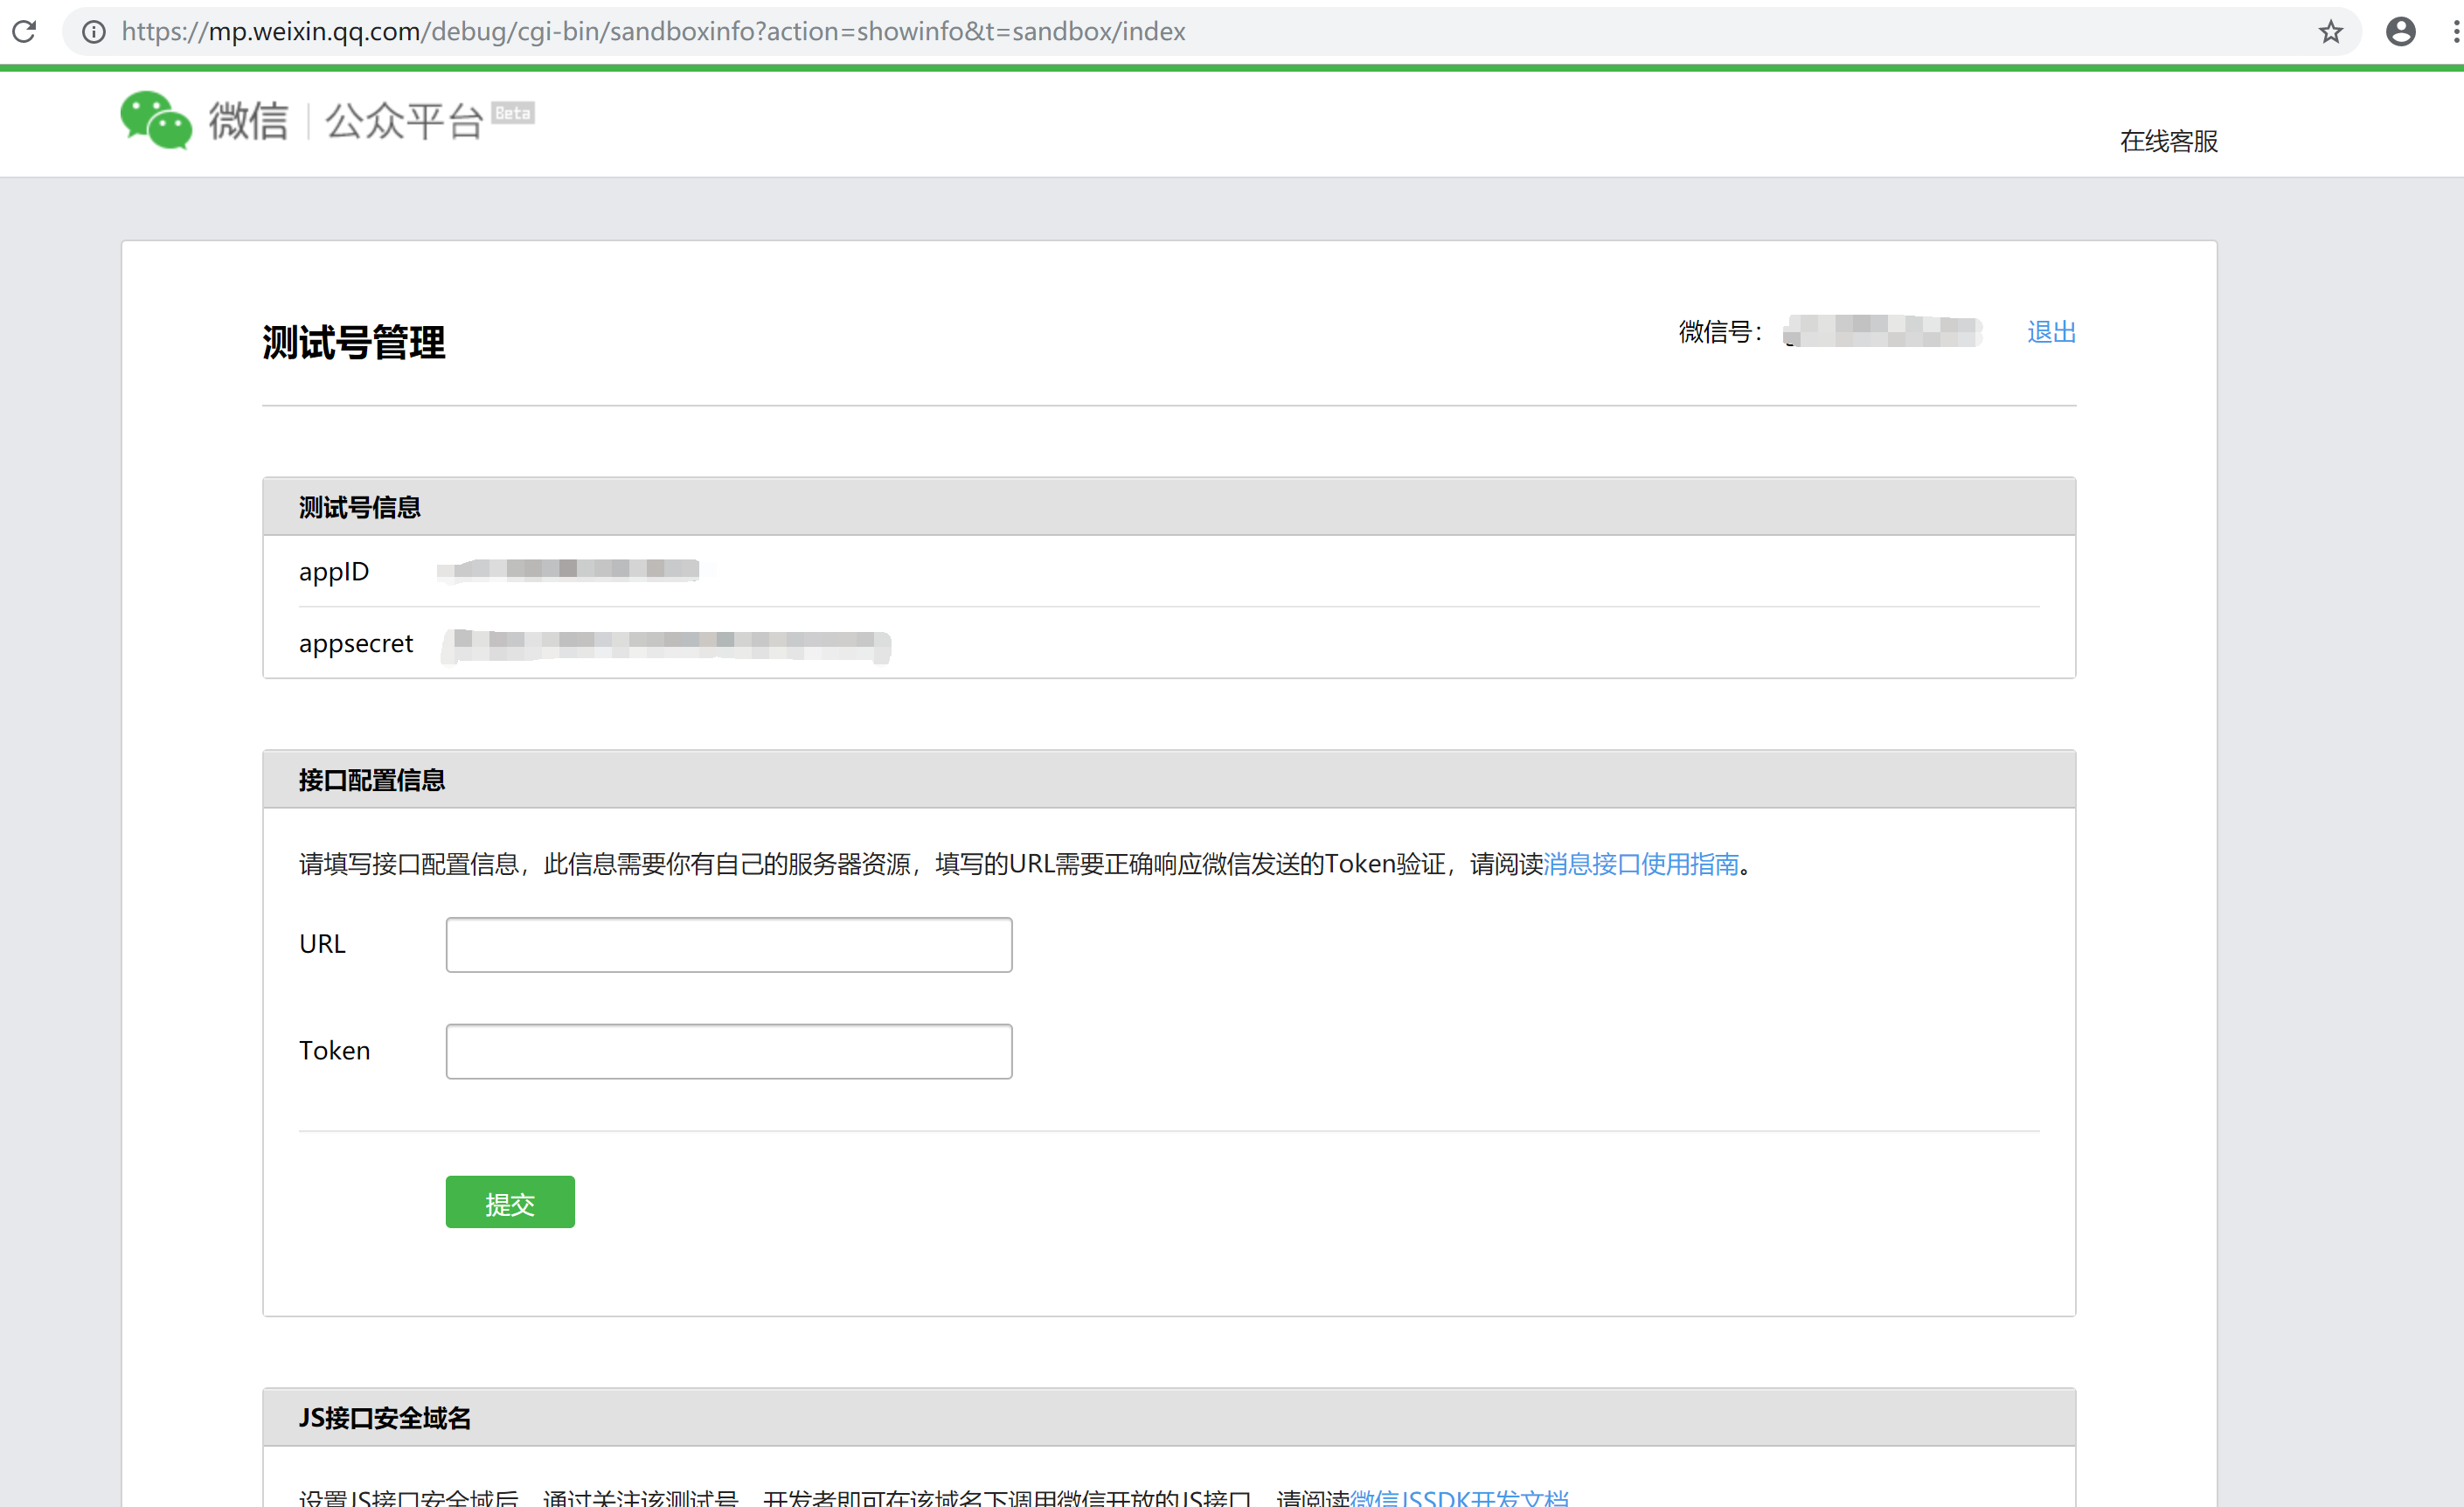Select the blurred appID value

tap(568, 570)
